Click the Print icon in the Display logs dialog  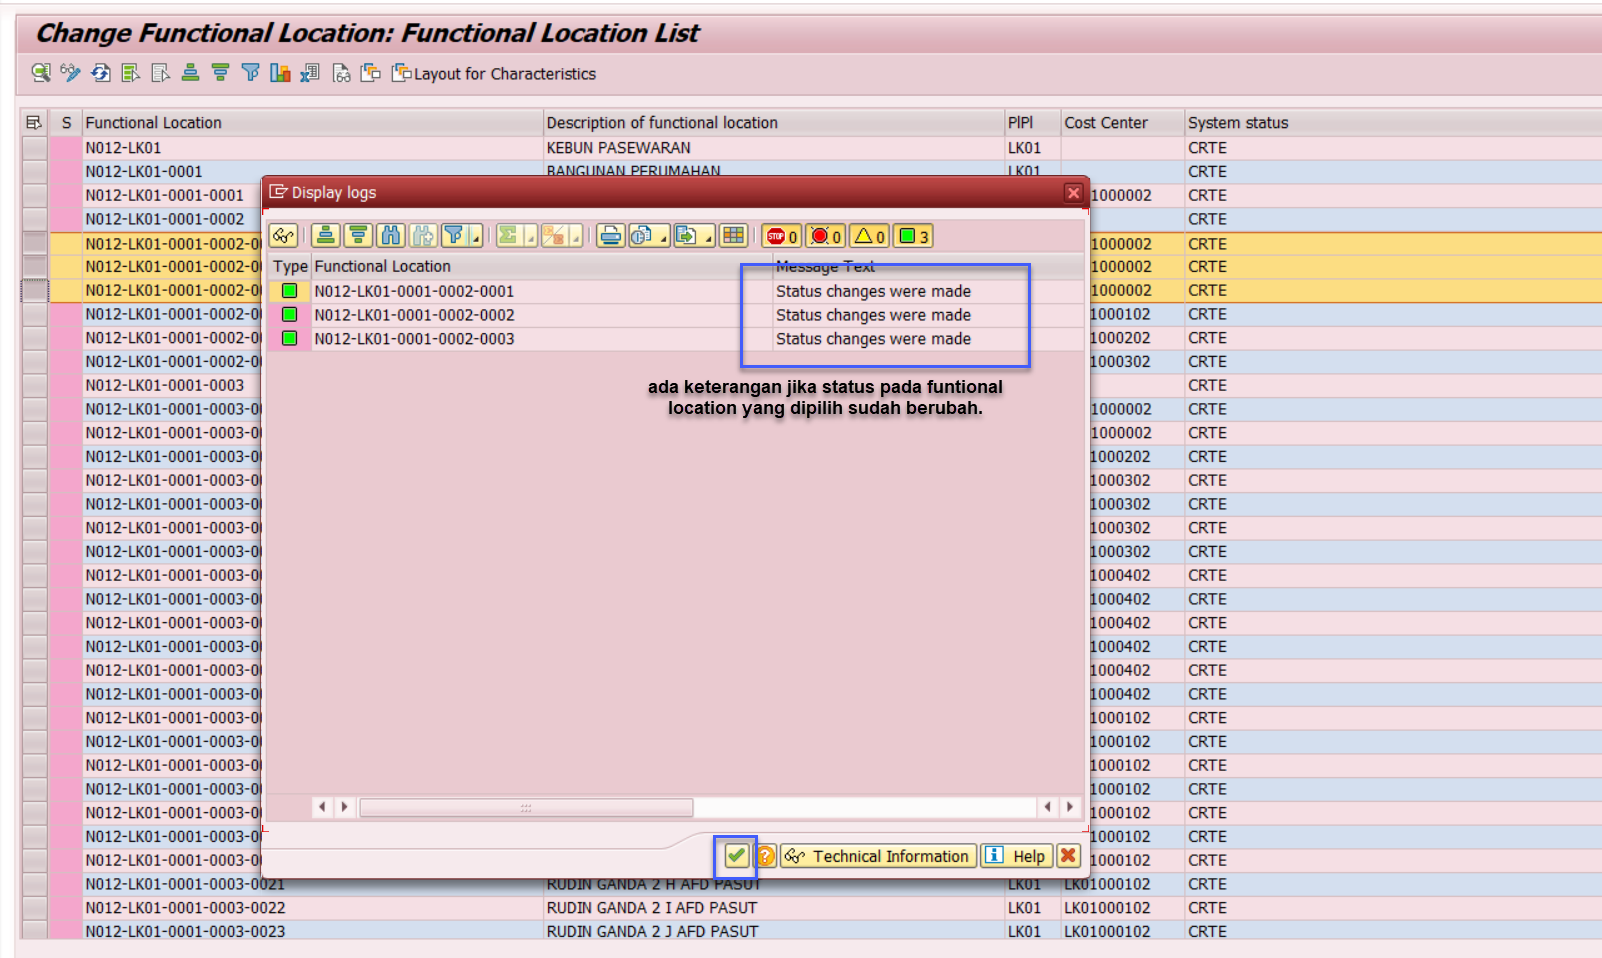tap(611, 236)
